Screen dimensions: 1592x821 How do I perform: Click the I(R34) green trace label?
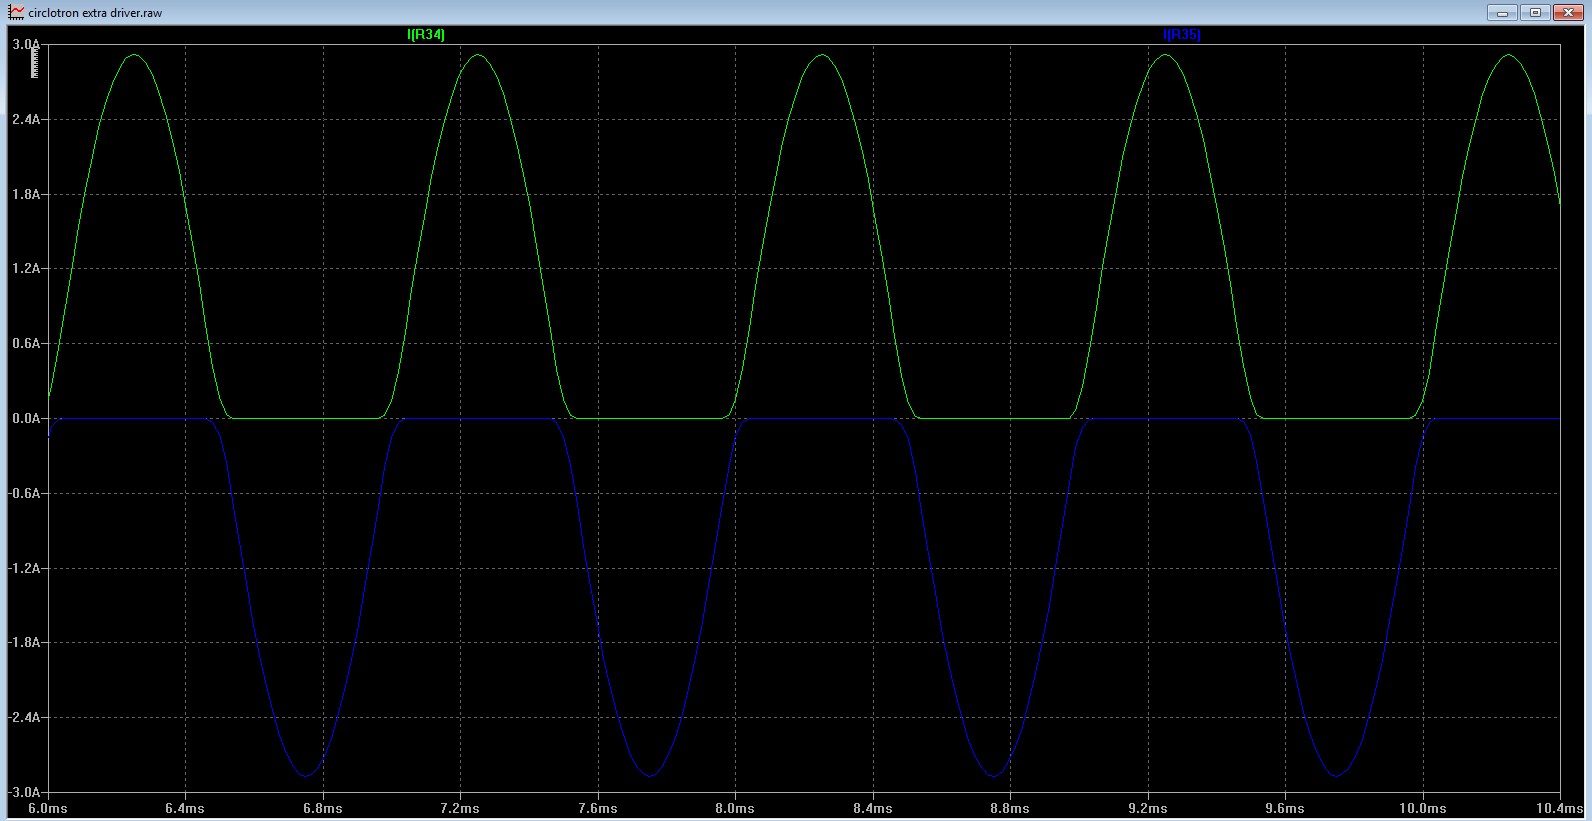[x=426, y=35]
